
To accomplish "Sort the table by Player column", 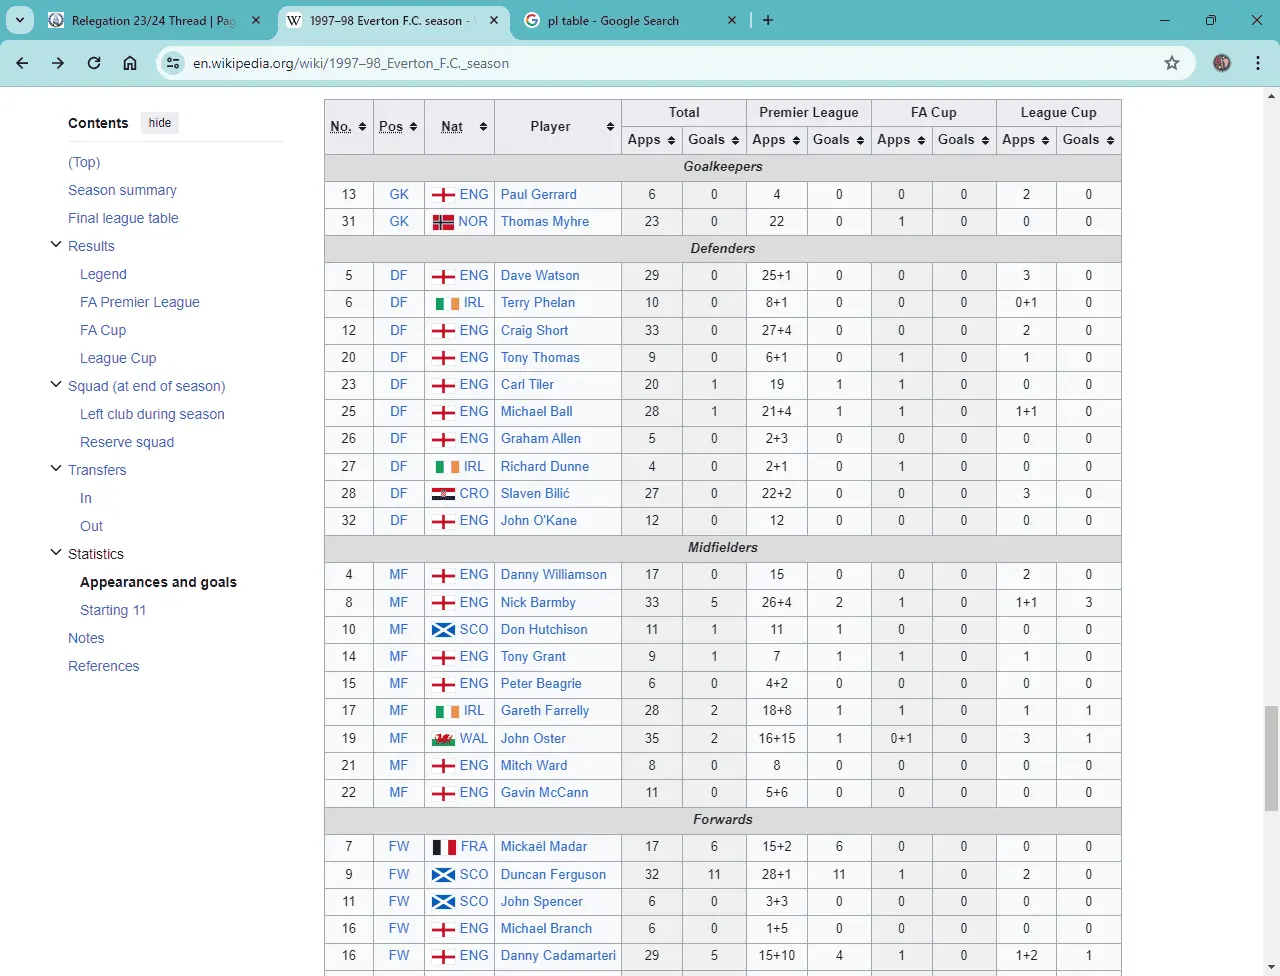I will click(x=609, y=127).
